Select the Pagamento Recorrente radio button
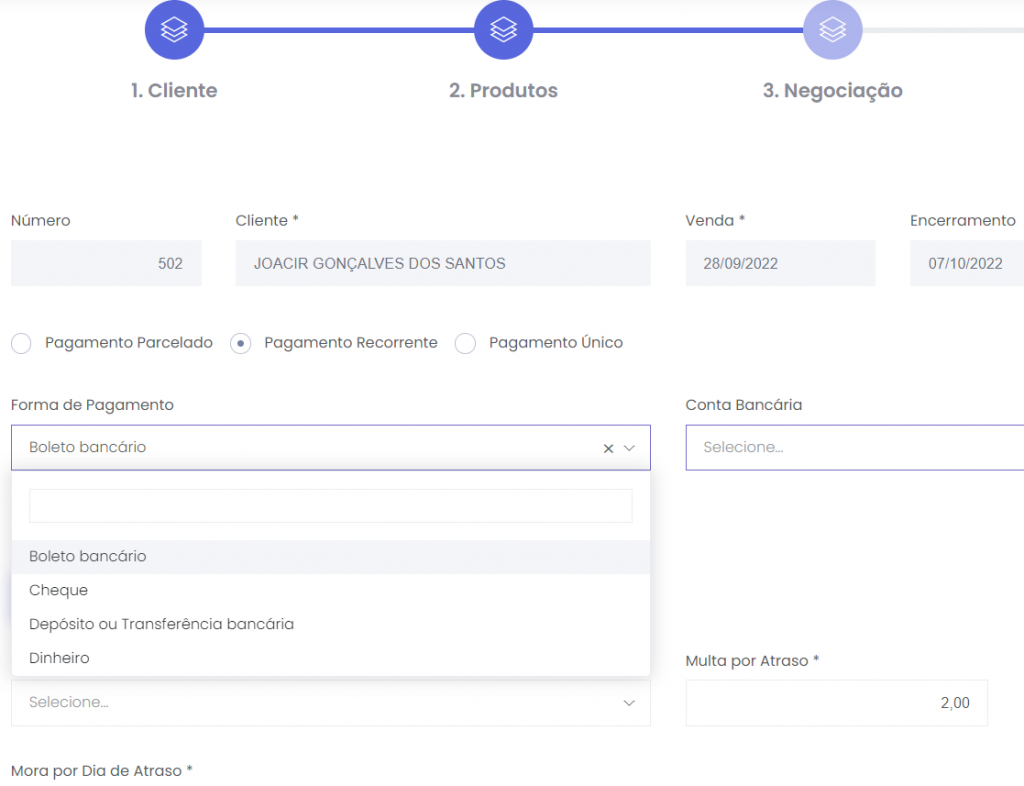1024x786 pixels. tap(240, 344)
